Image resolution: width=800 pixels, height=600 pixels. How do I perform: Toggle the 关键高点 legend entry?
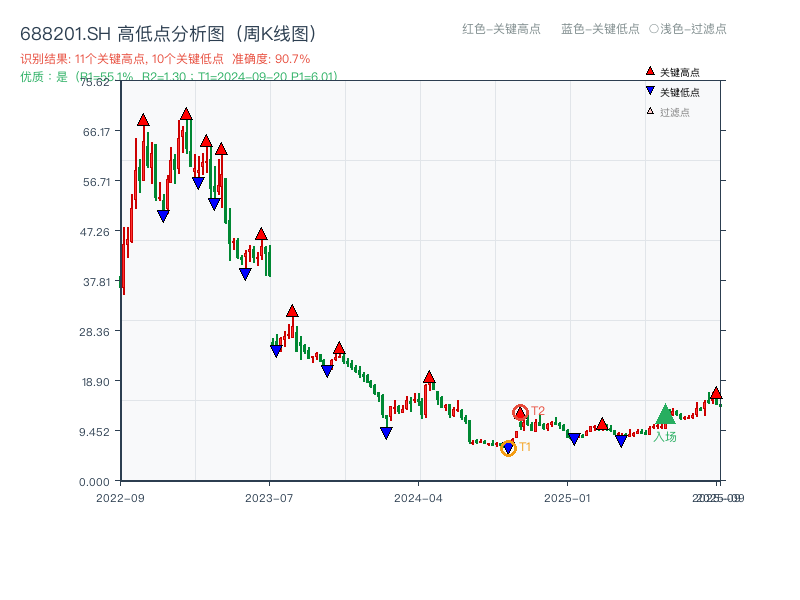pyautogui.click(x=680, y=71)
